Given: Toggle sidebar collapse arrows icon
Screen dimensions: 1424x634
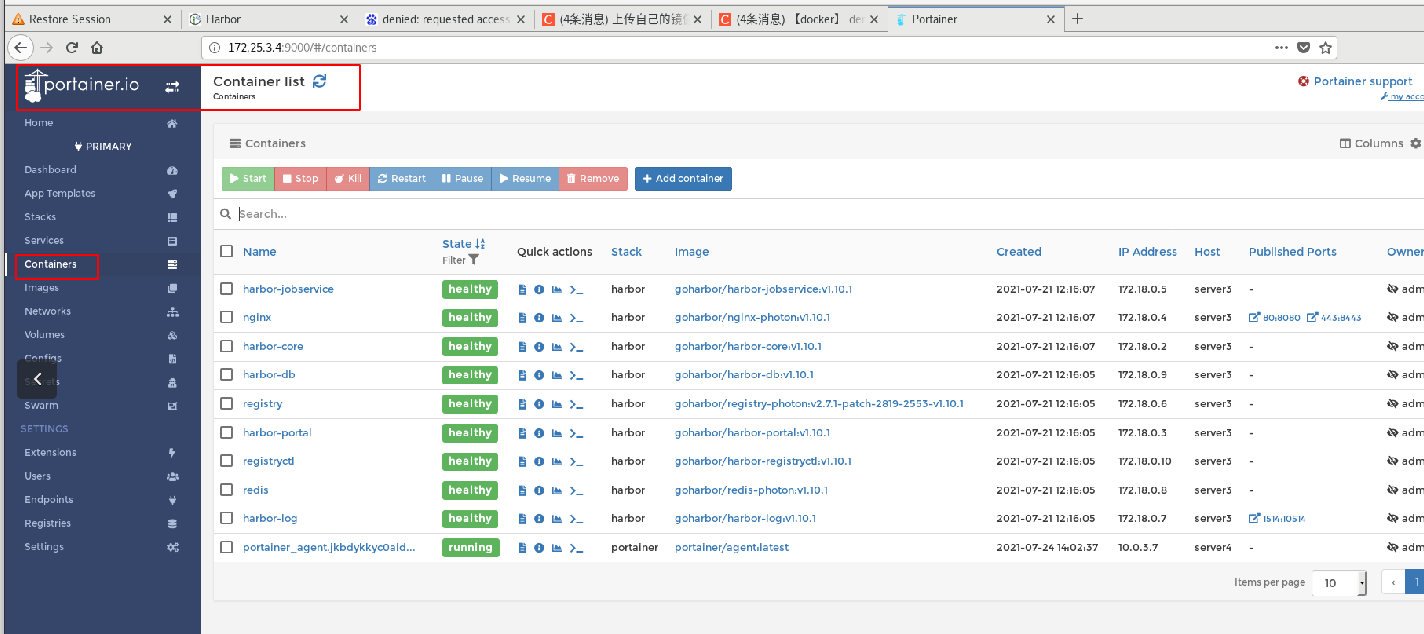Looking at the screenshot, I should pos(172,87).
